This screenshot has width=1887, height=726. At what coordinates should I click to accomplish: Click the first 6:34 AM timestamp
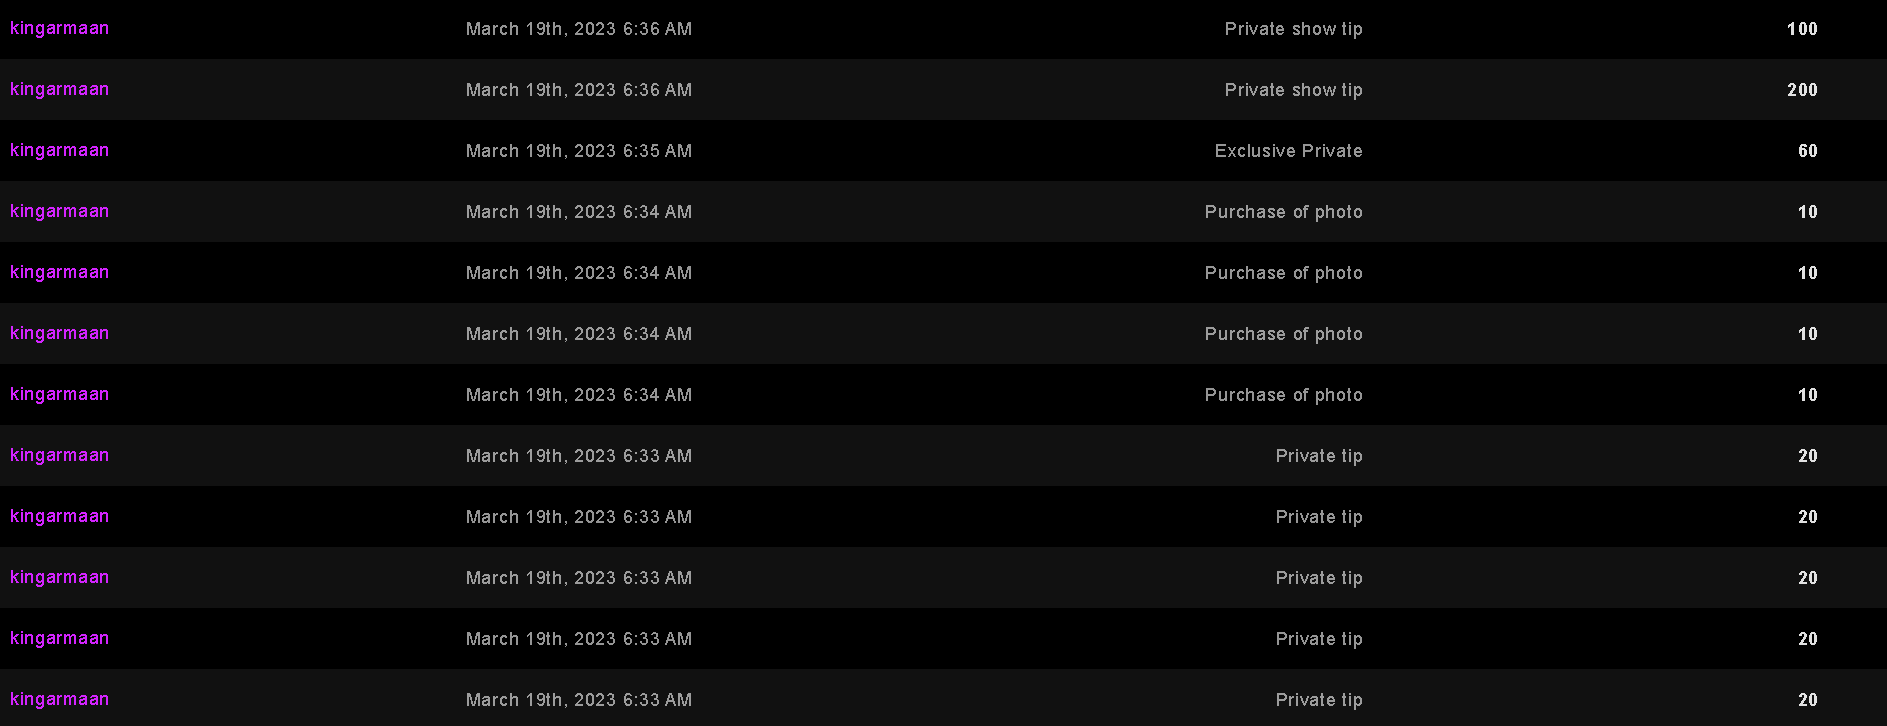point(579,212)
